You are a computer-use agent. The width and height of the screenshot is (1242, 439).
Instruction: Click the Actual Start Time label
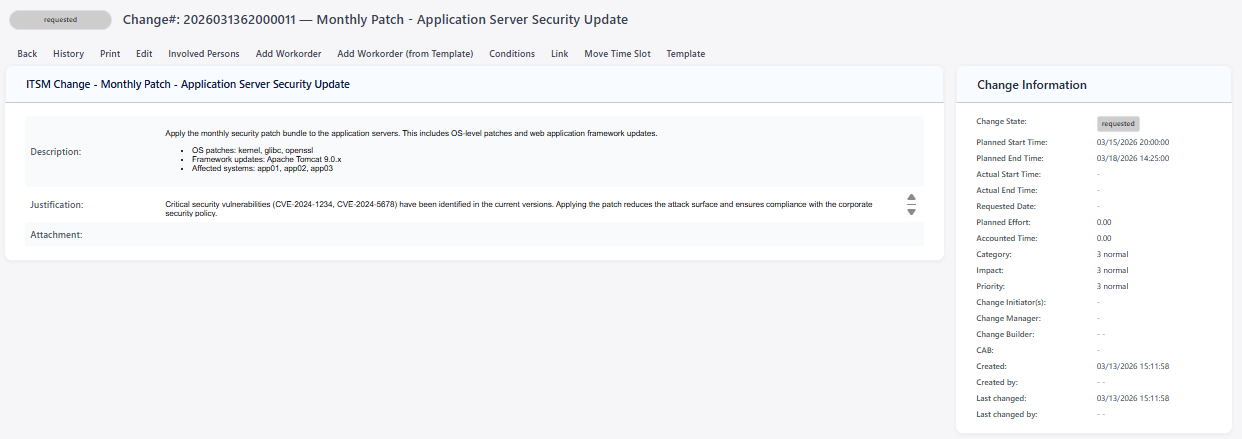[x=1008, y=174]
